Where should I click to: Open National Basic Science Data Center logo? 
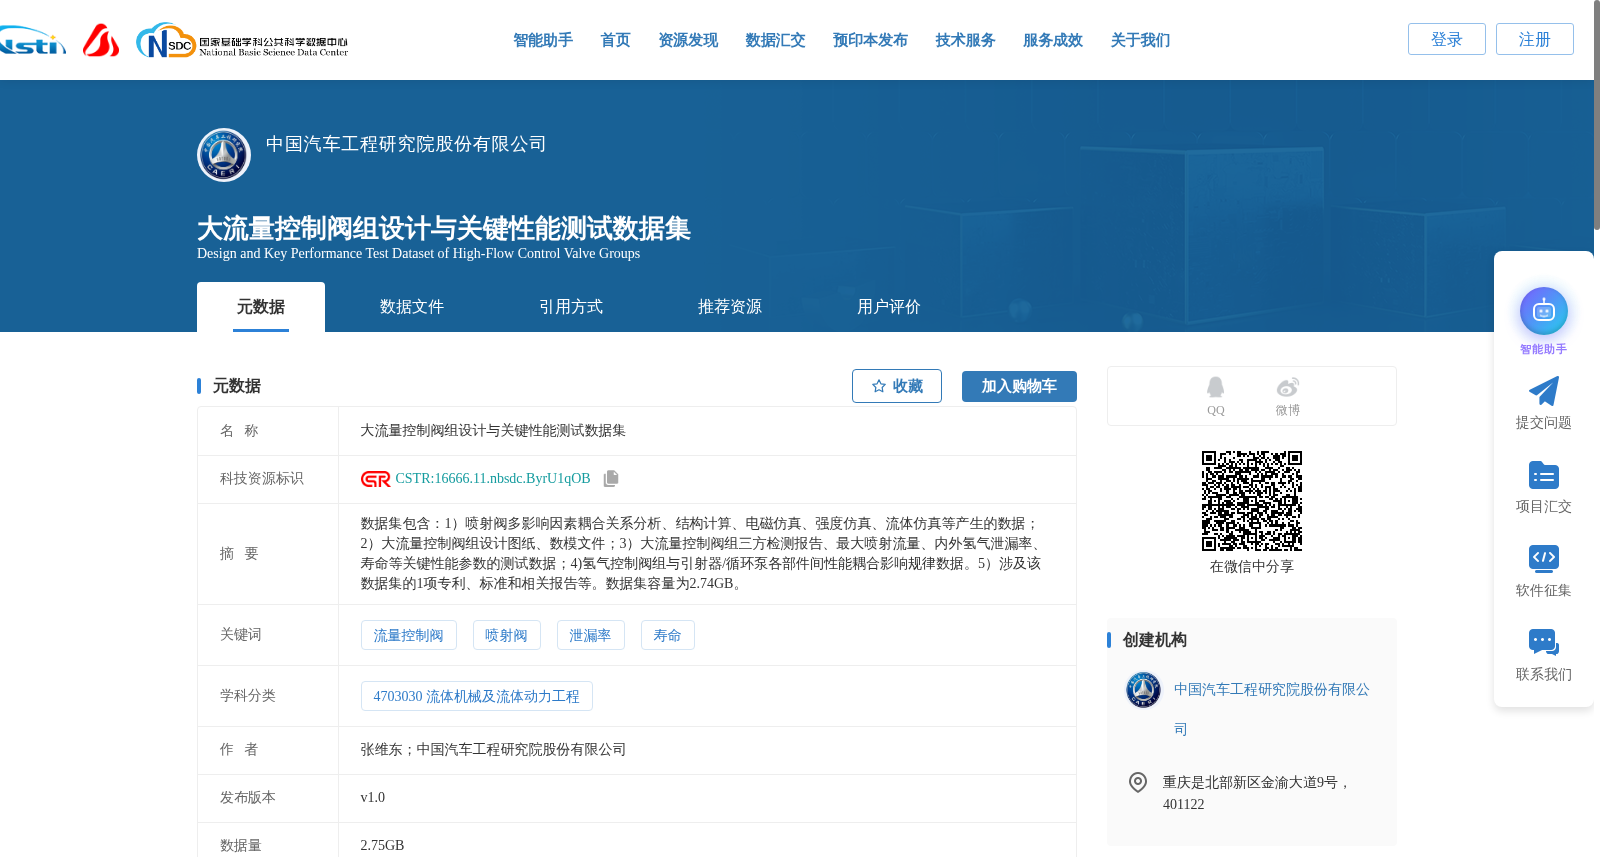(242, 41)
